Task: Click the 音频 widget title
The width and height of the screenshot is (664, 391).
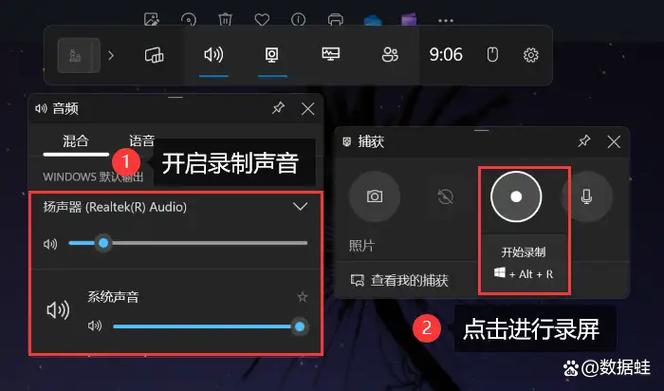Action: pos(65,108)
